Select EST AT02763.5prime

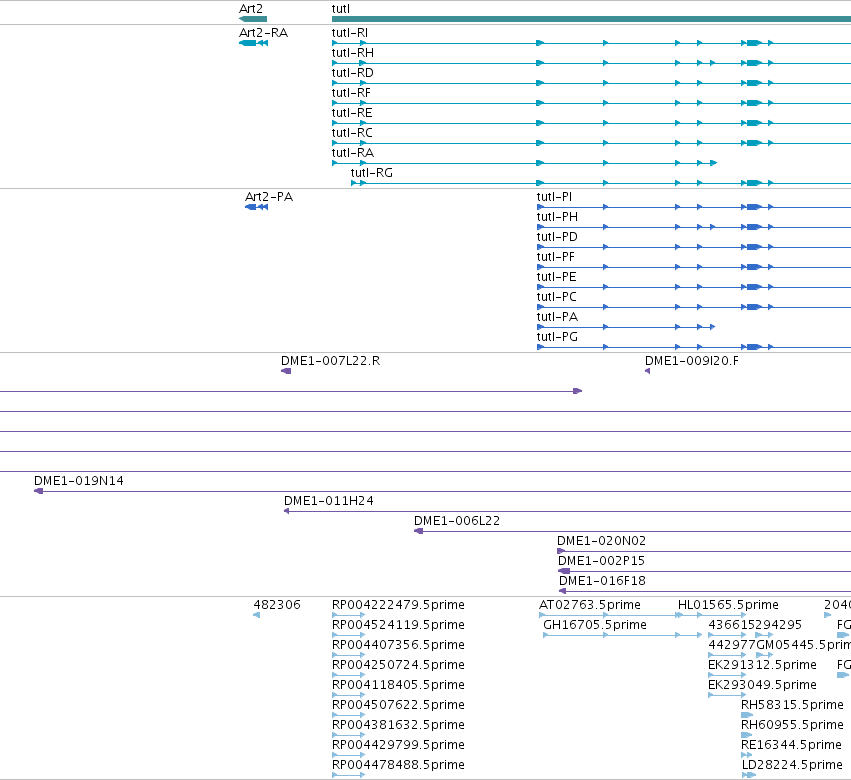[590, 605]
